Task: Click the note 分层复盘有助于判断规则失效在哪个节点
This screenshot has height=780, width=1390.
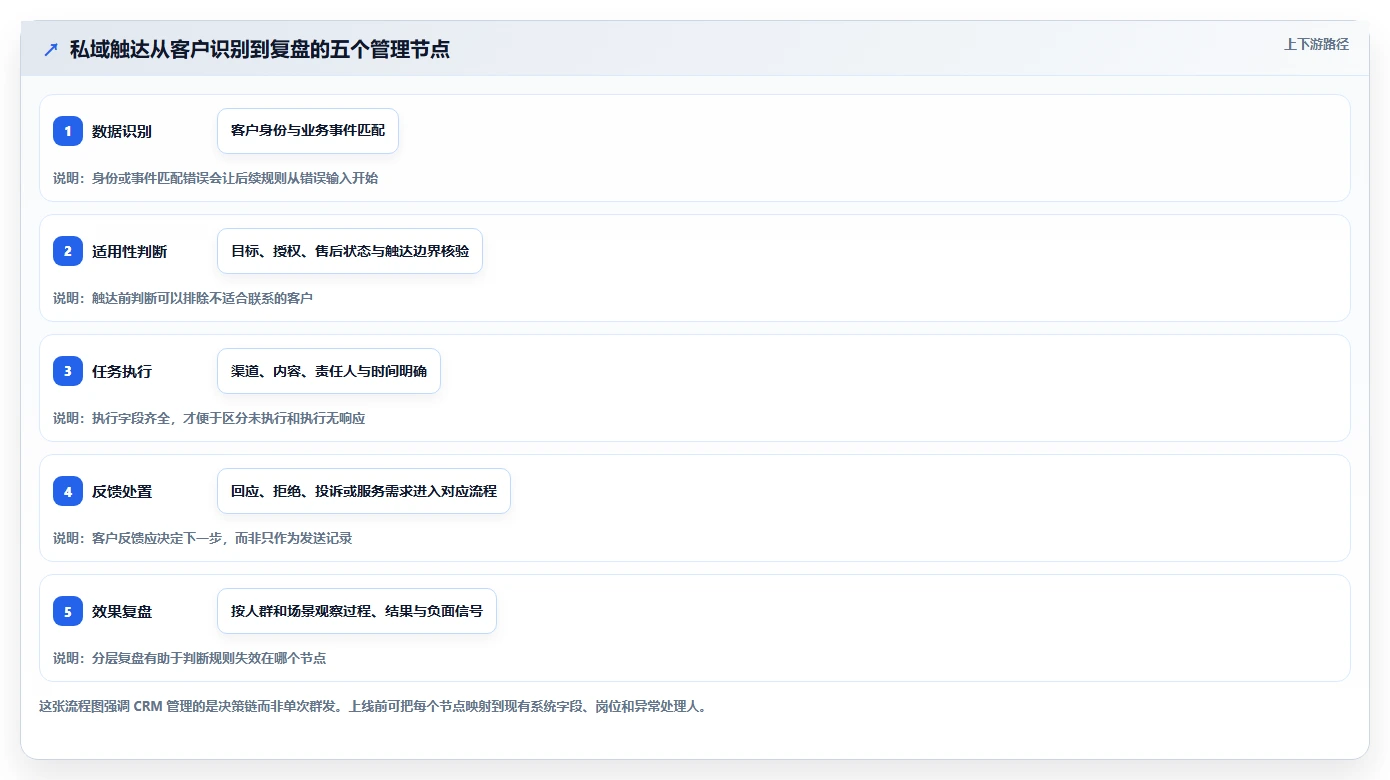Action: point(209,658)
